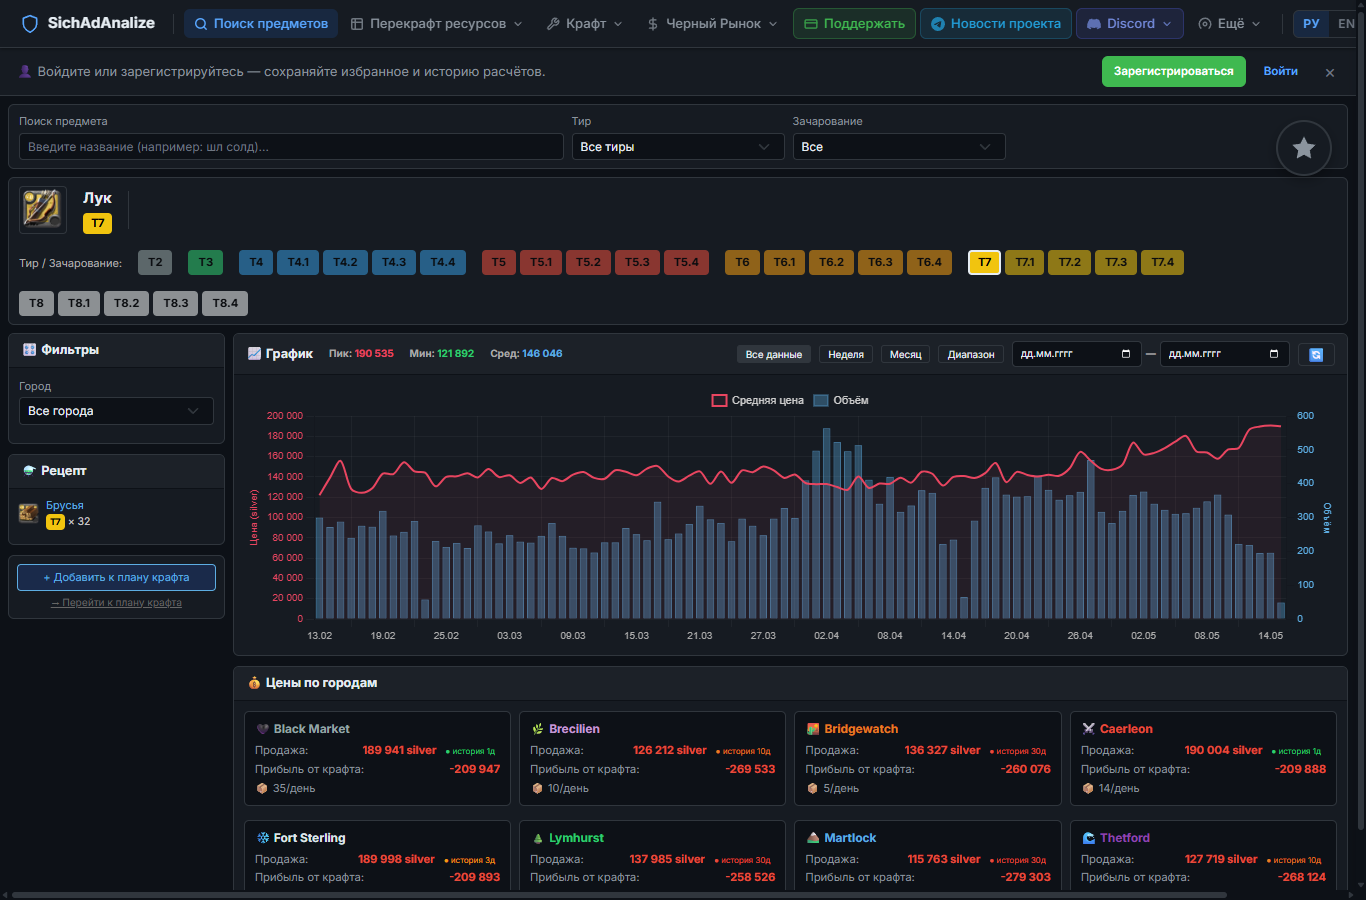Open the Брусья planks recipe icon
This screenshot has width=1366, height=900.
[x=29, y=513]
